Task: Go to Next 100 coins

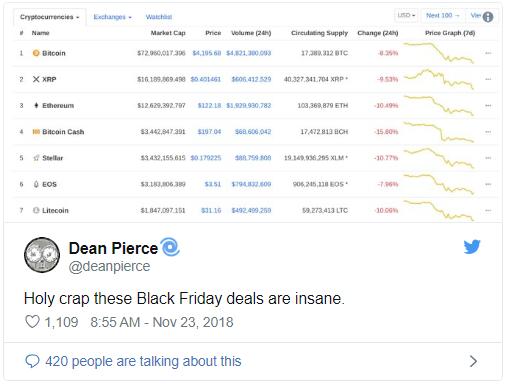Action: click(x=443, y=16)
